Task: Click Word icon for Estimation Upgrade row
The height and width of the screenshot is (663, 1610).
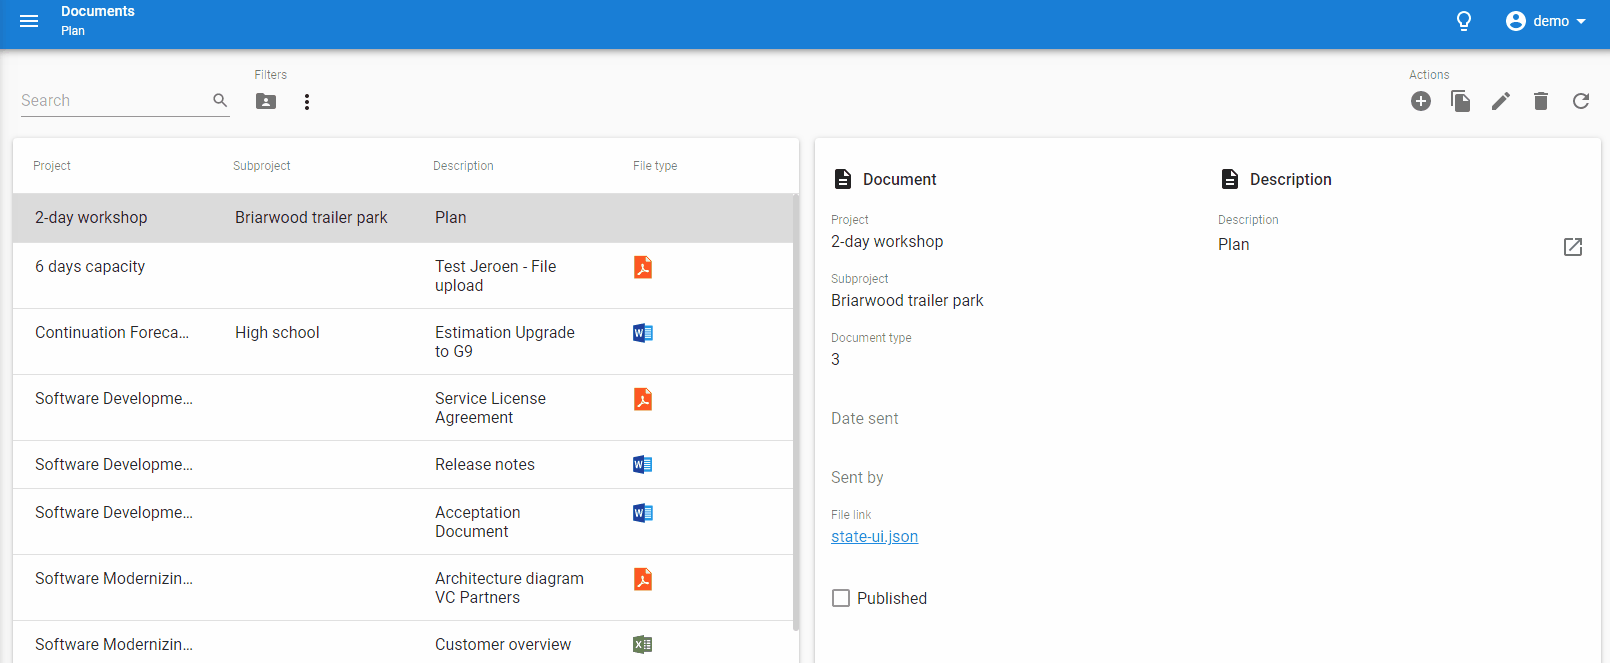Action: 643,333
